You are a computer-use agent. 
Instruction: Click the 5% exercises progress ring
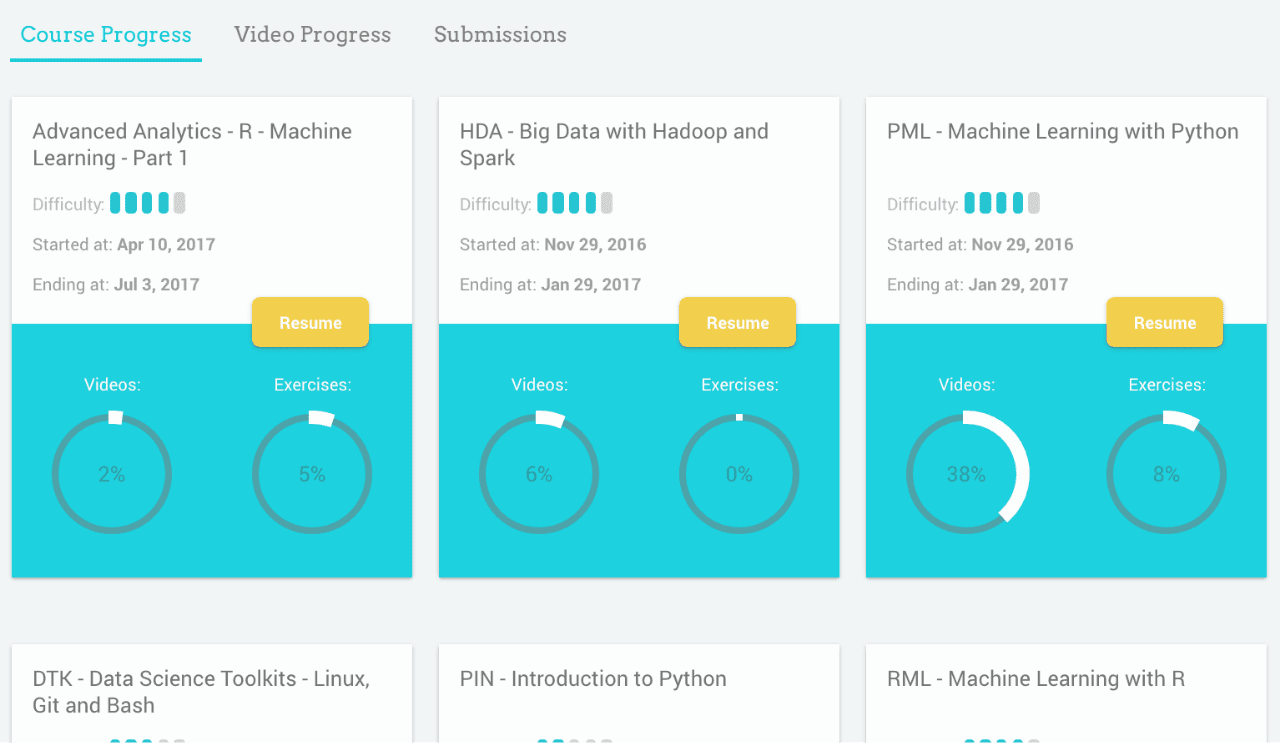312,474
